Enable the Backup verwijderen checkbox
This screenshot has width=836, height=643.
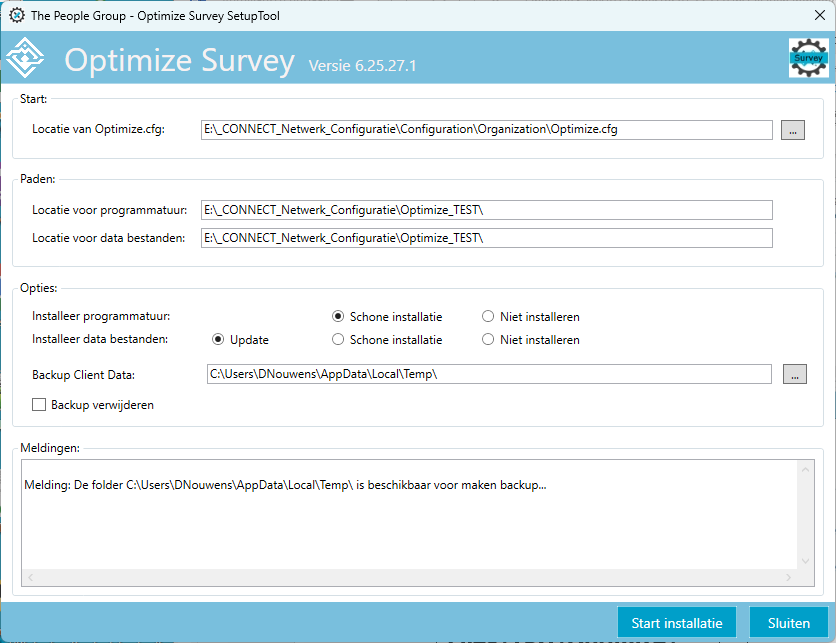coord(39,405)
